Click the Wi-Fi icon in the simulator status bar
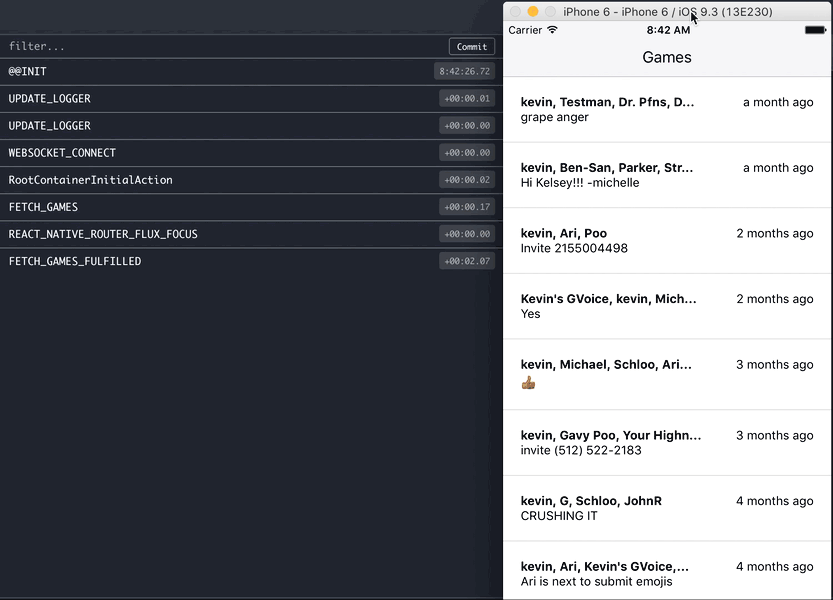 pos(552,30)
